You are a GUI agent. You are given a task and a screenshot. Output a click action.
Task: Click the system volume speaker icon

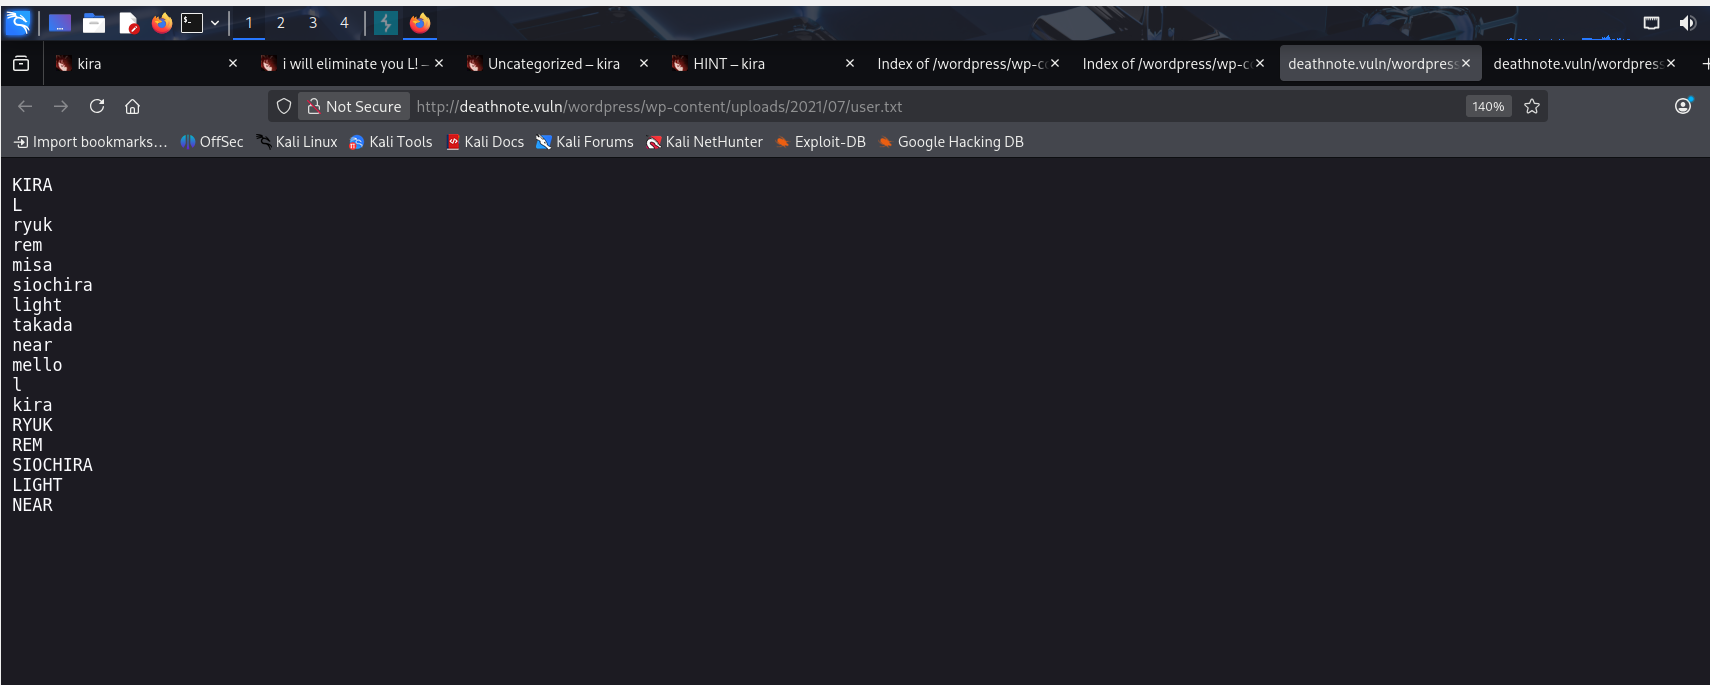pyautogui.click(x=1687, y=23)
